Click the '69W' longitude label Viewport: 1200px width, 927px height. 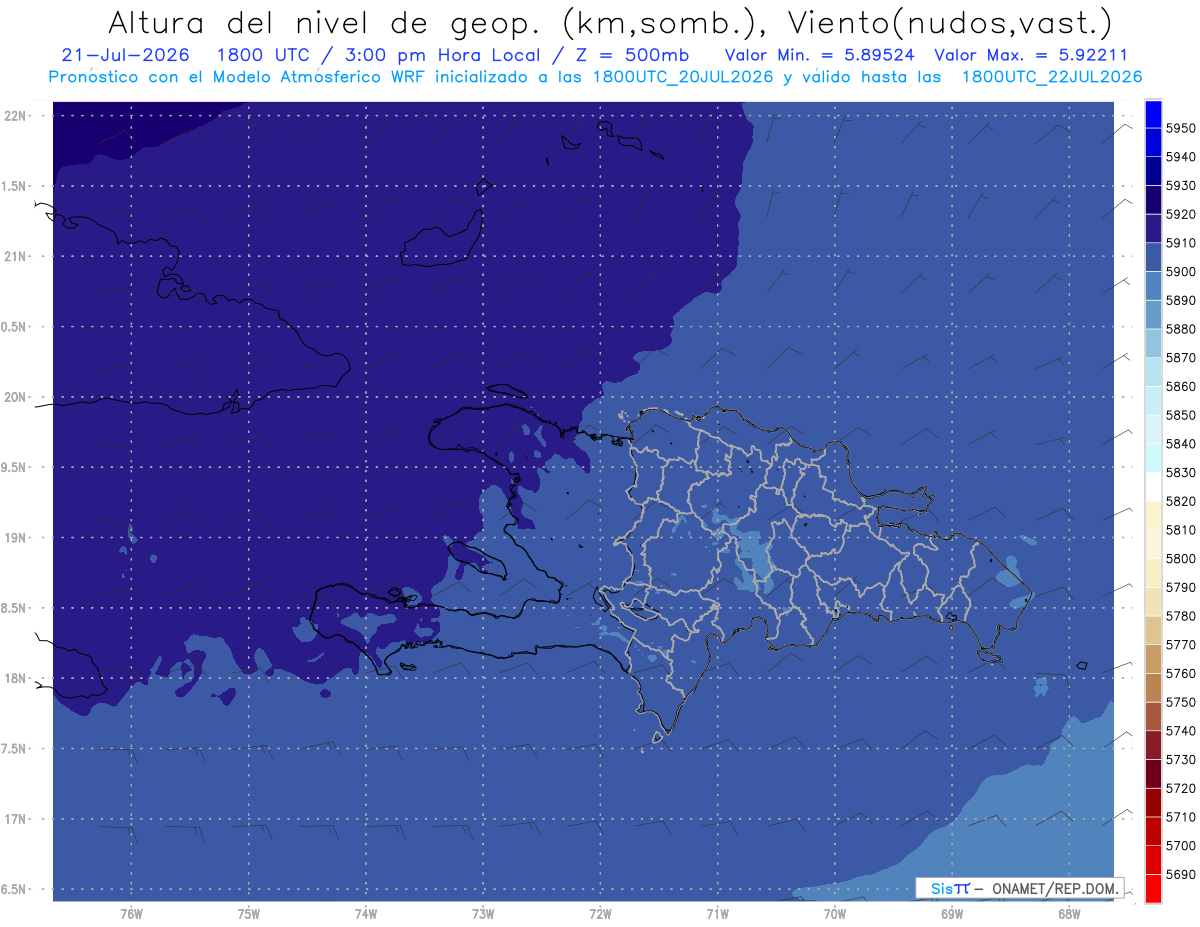[952, 913]
